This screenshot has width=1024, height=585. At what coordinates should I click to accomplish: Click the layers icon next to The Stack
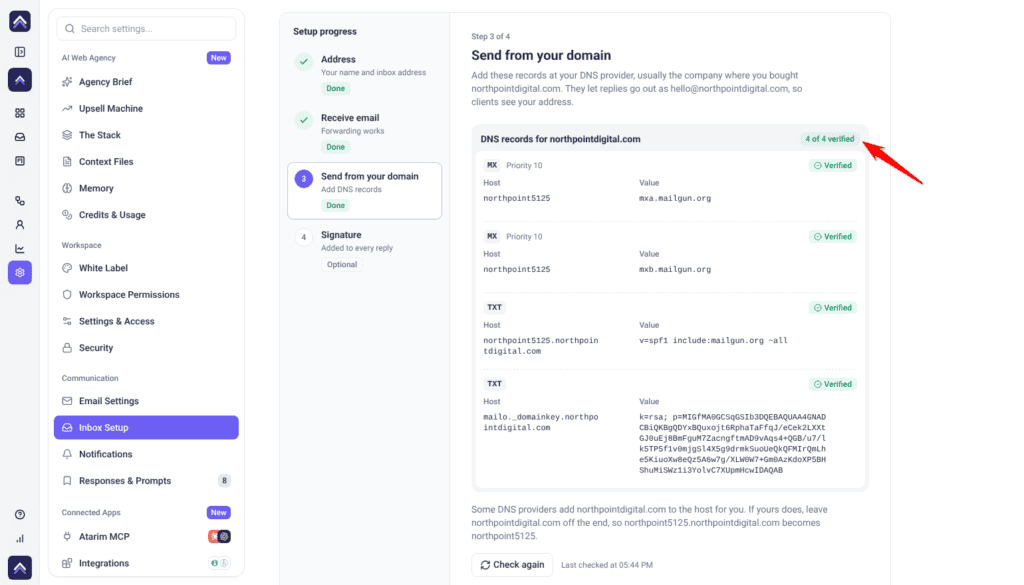tap(67, 135)
